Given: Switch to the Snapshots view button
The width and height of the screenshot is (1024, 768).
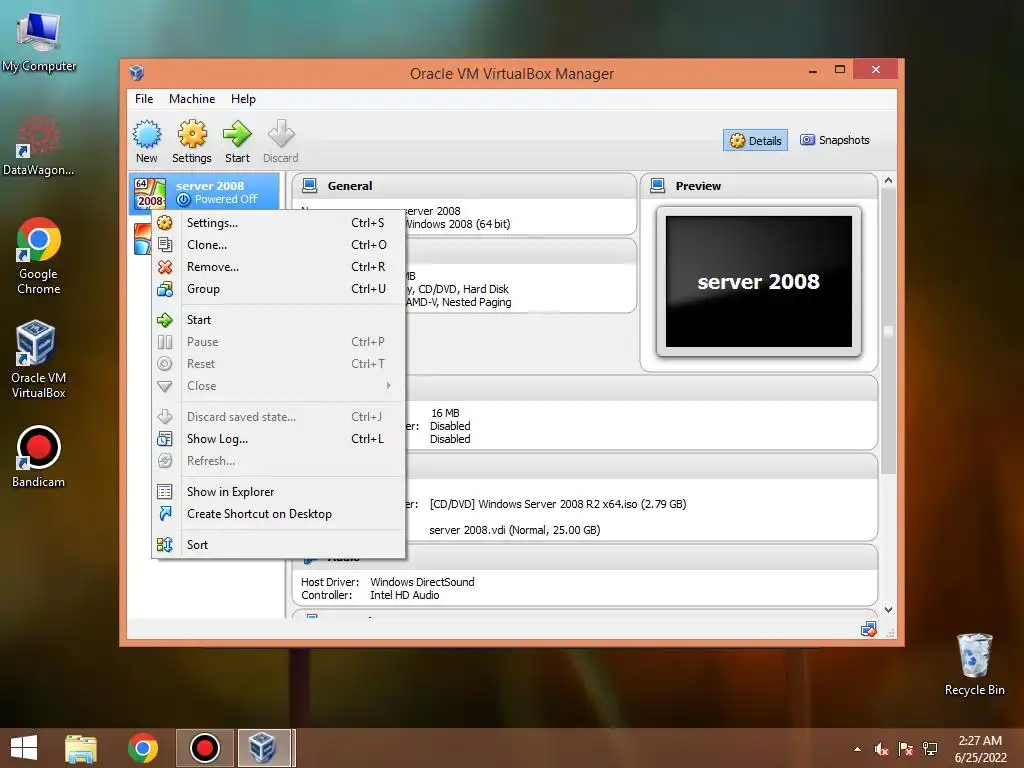Looking at the screenshot, I should point(835,140).
